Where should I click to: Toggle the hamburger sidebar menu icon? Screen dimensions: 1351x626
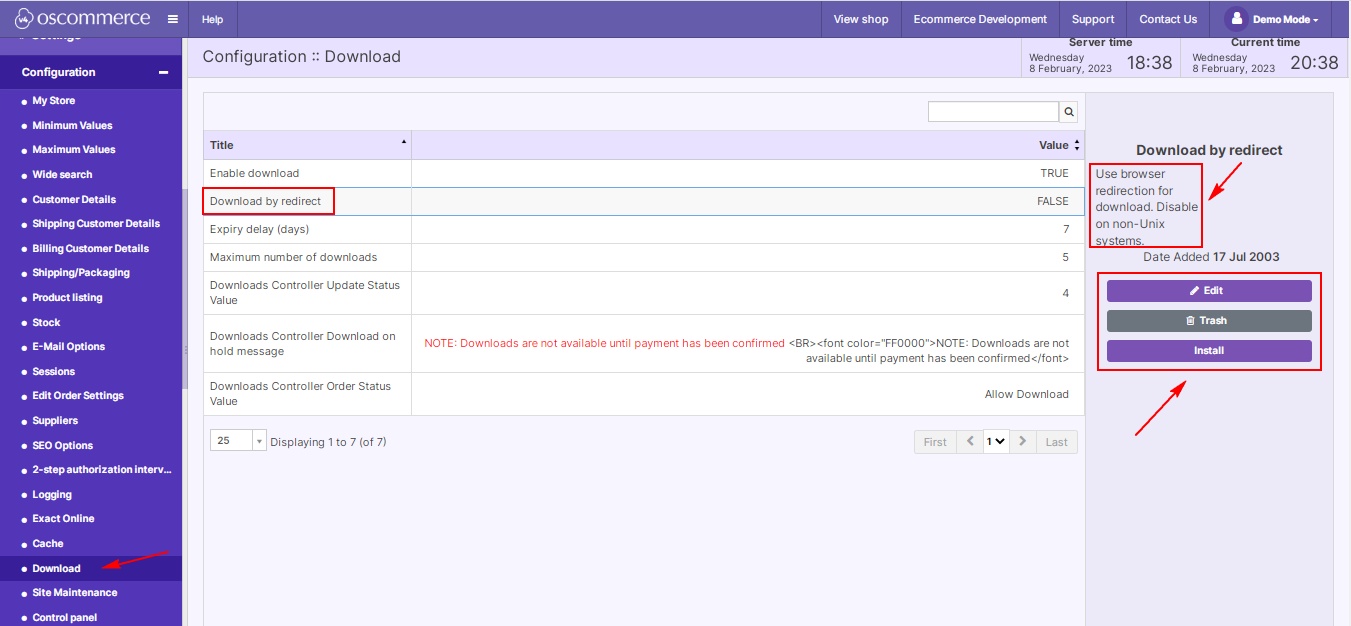[173, 19]
